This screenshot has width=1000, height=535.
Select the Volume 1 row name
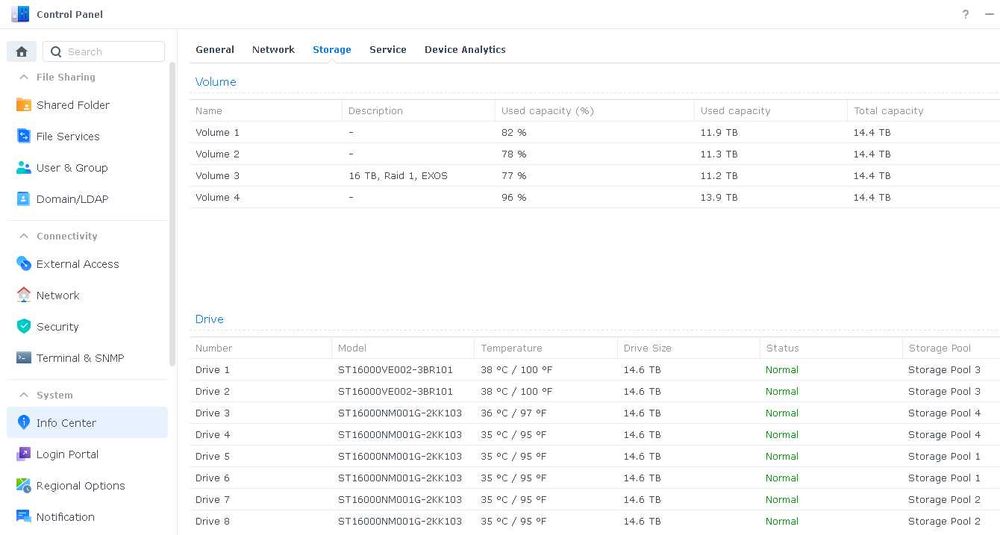[217, 133]
